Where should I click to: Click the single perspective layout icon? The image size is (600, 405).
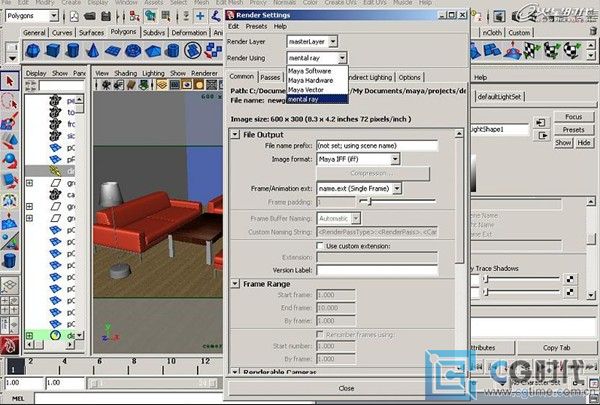(10, 285)
